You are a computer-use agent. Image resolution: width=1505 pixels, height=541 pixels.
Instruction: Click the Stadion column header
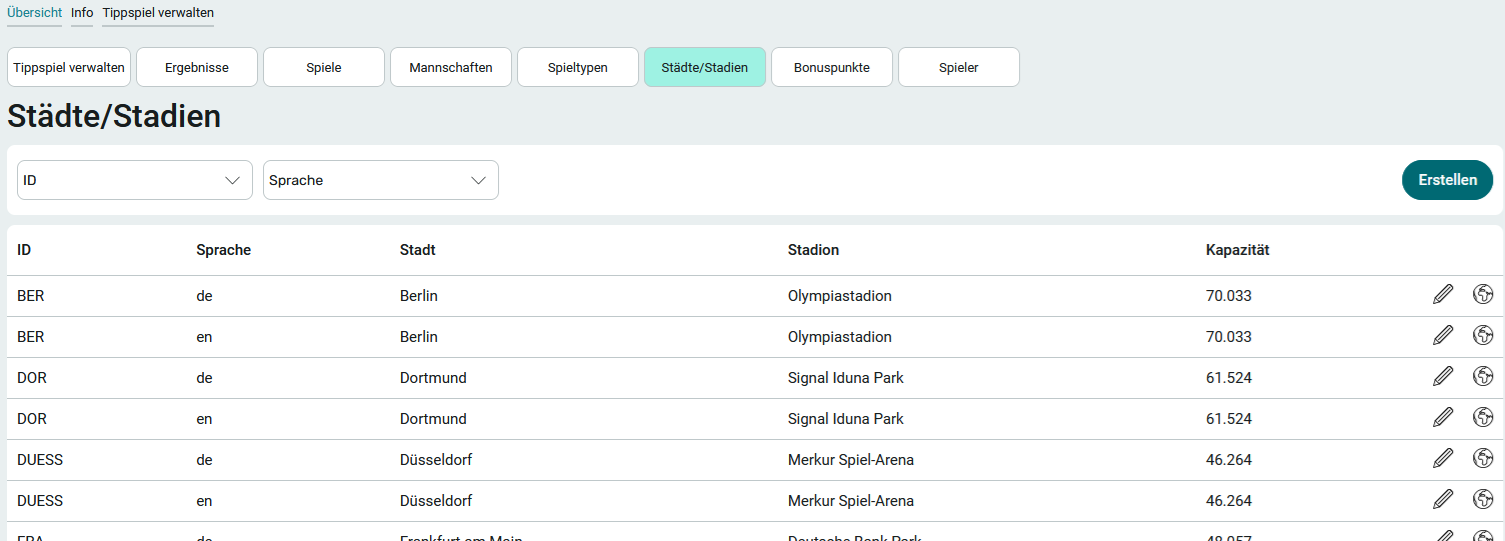pos(813,250)
